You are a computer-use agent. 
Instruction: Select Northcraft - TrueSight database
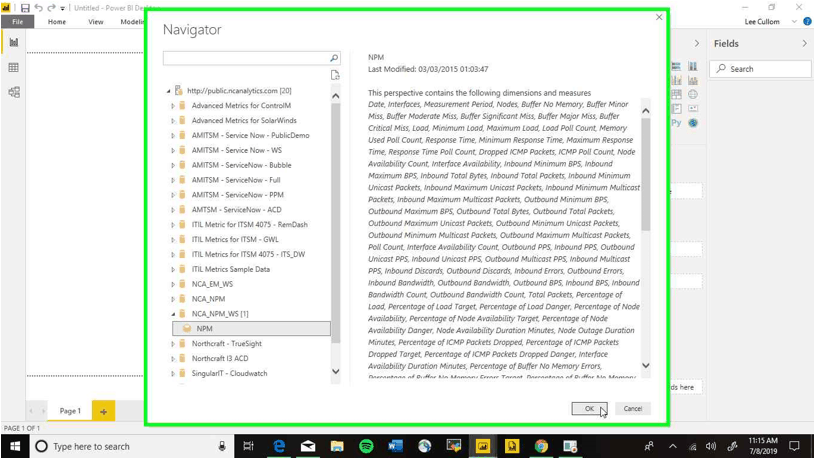tap(226, 344)
